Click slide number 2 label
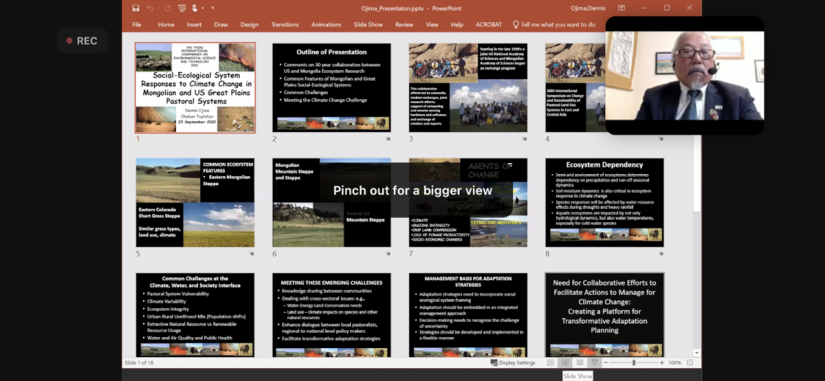The image size is (825, 381). pos(275,139)
